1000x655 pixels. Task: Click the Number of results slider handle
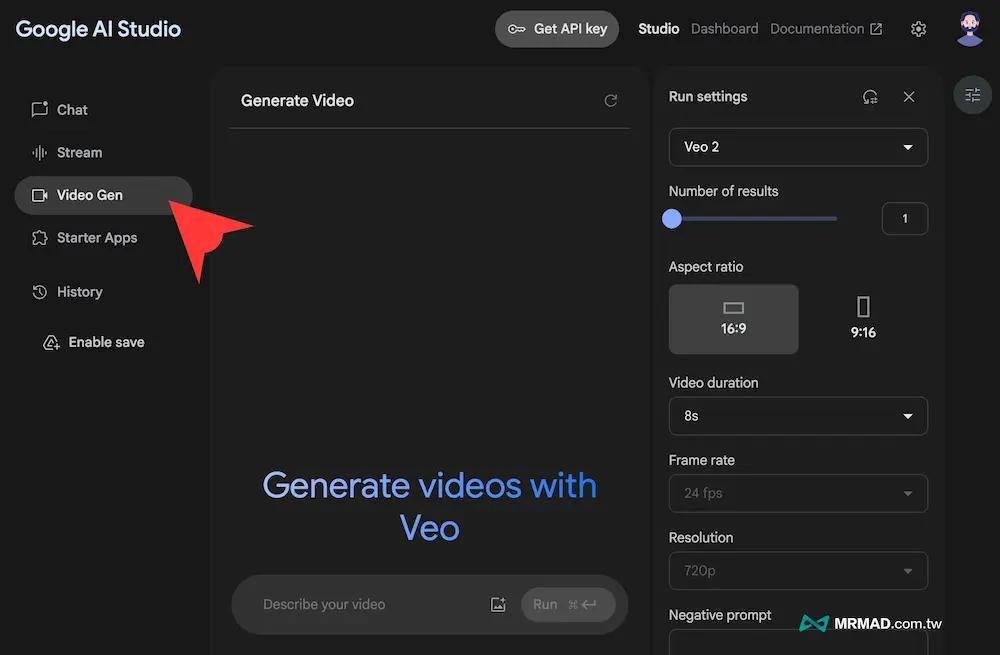[x=672, y=218]
